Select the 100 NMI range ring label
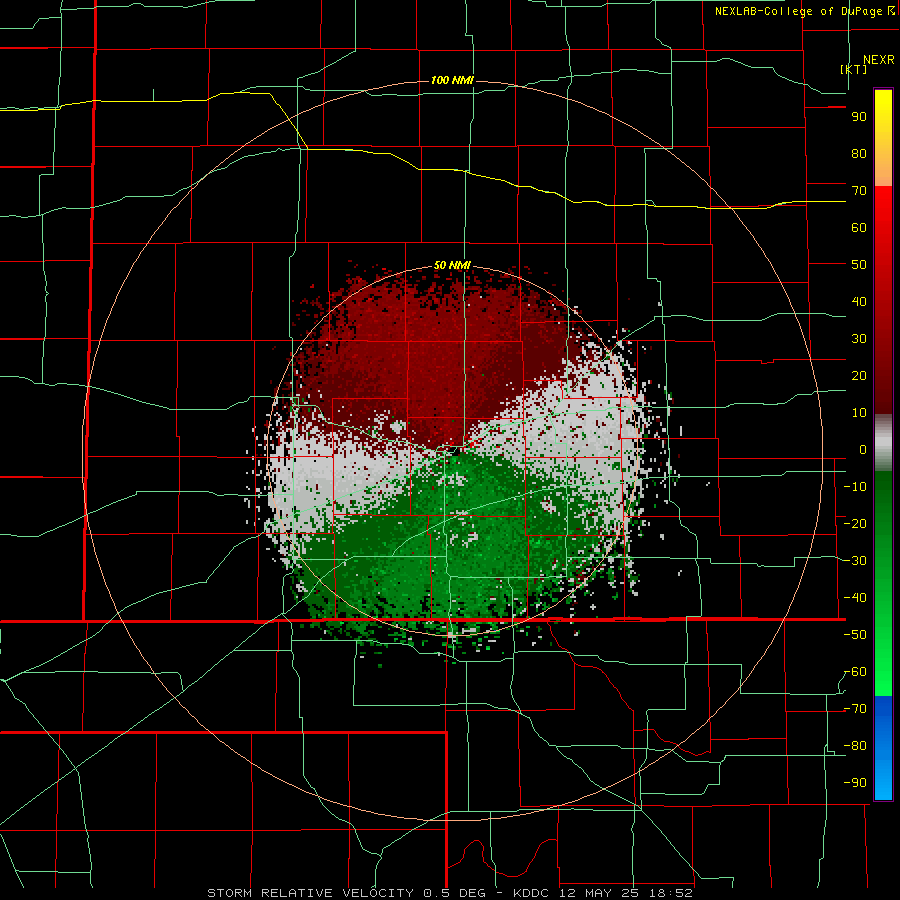 (452, 80)
